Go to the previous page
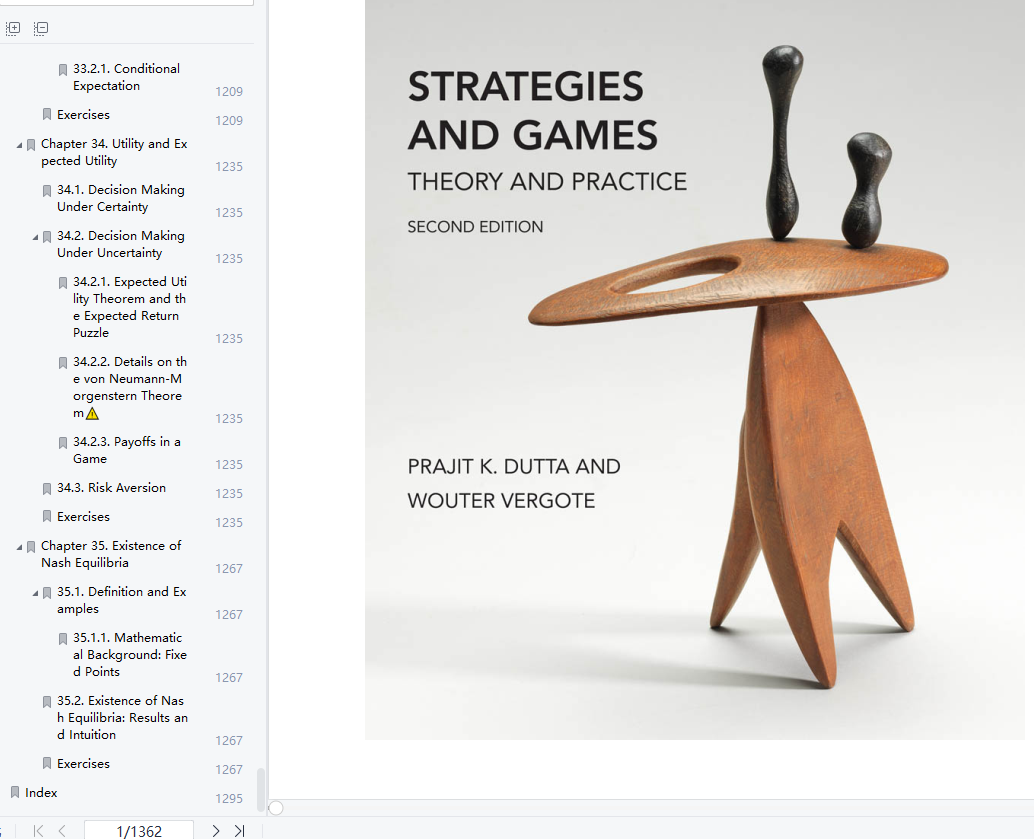This screenshot has height=839, width=1034. (62, 831)
